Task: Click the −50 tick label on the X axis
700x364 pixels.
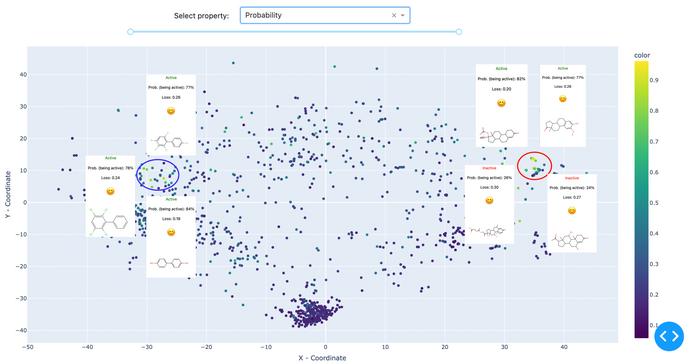Action: tap(28, 347)
